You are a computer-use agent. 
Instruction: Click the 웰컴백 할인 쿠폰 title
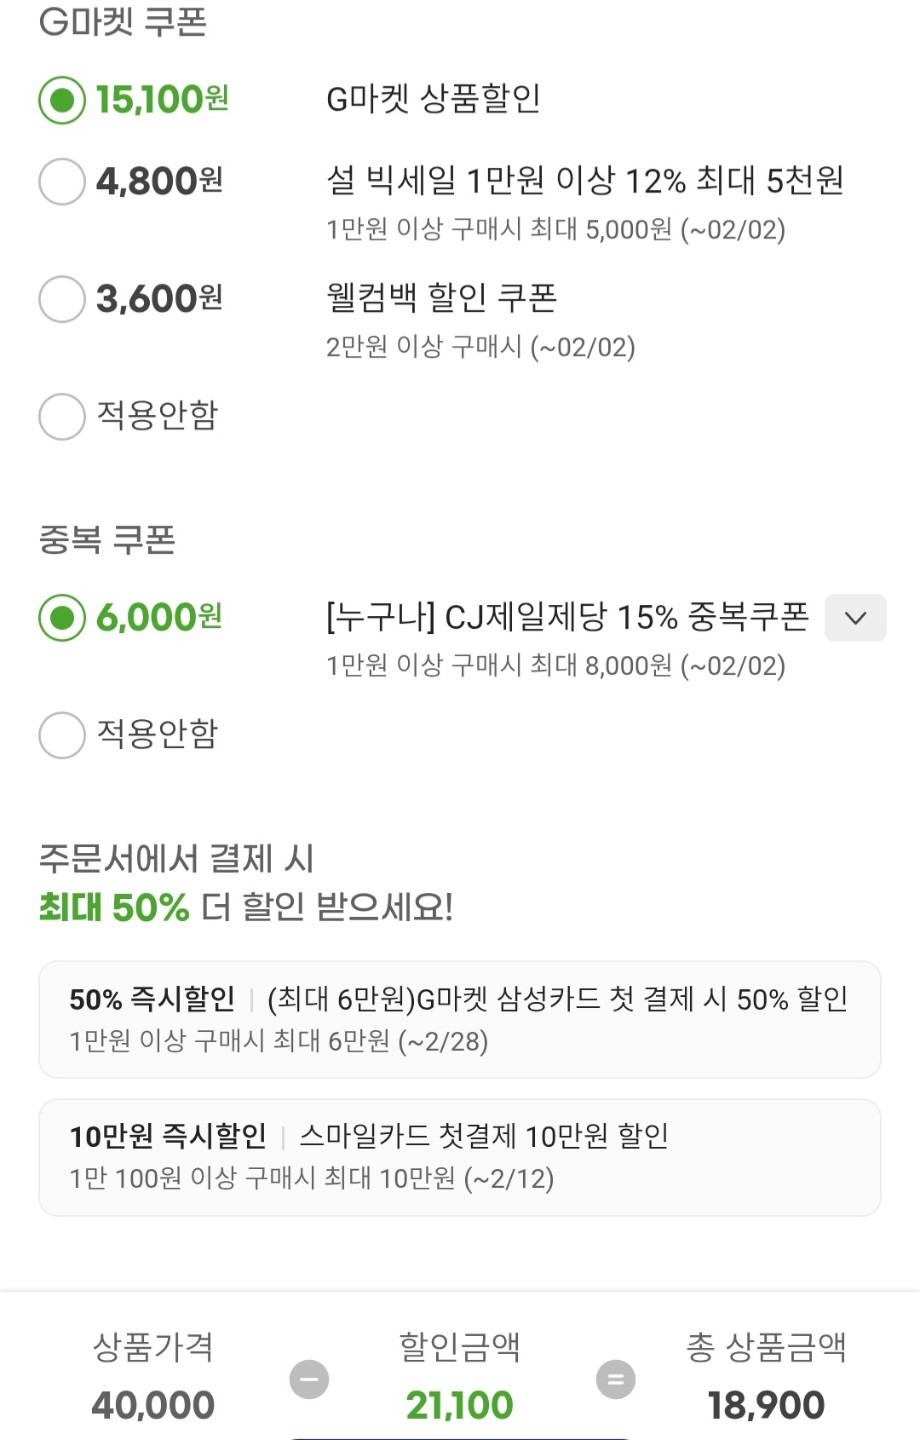(441, 298)
